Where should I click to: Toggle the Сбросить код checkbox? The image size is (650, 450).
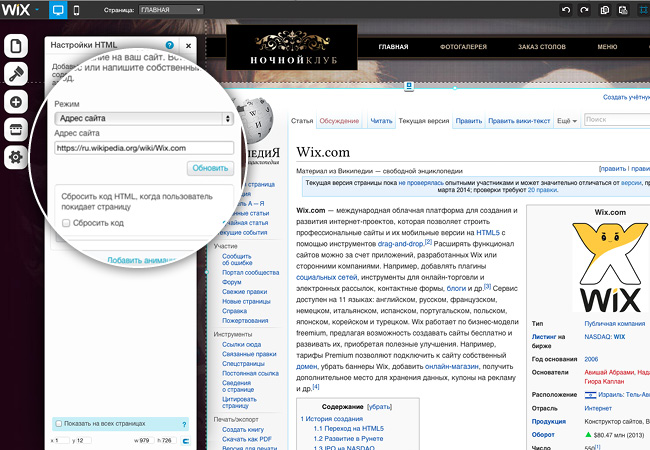pyautogui.click(x=66, y=223)
